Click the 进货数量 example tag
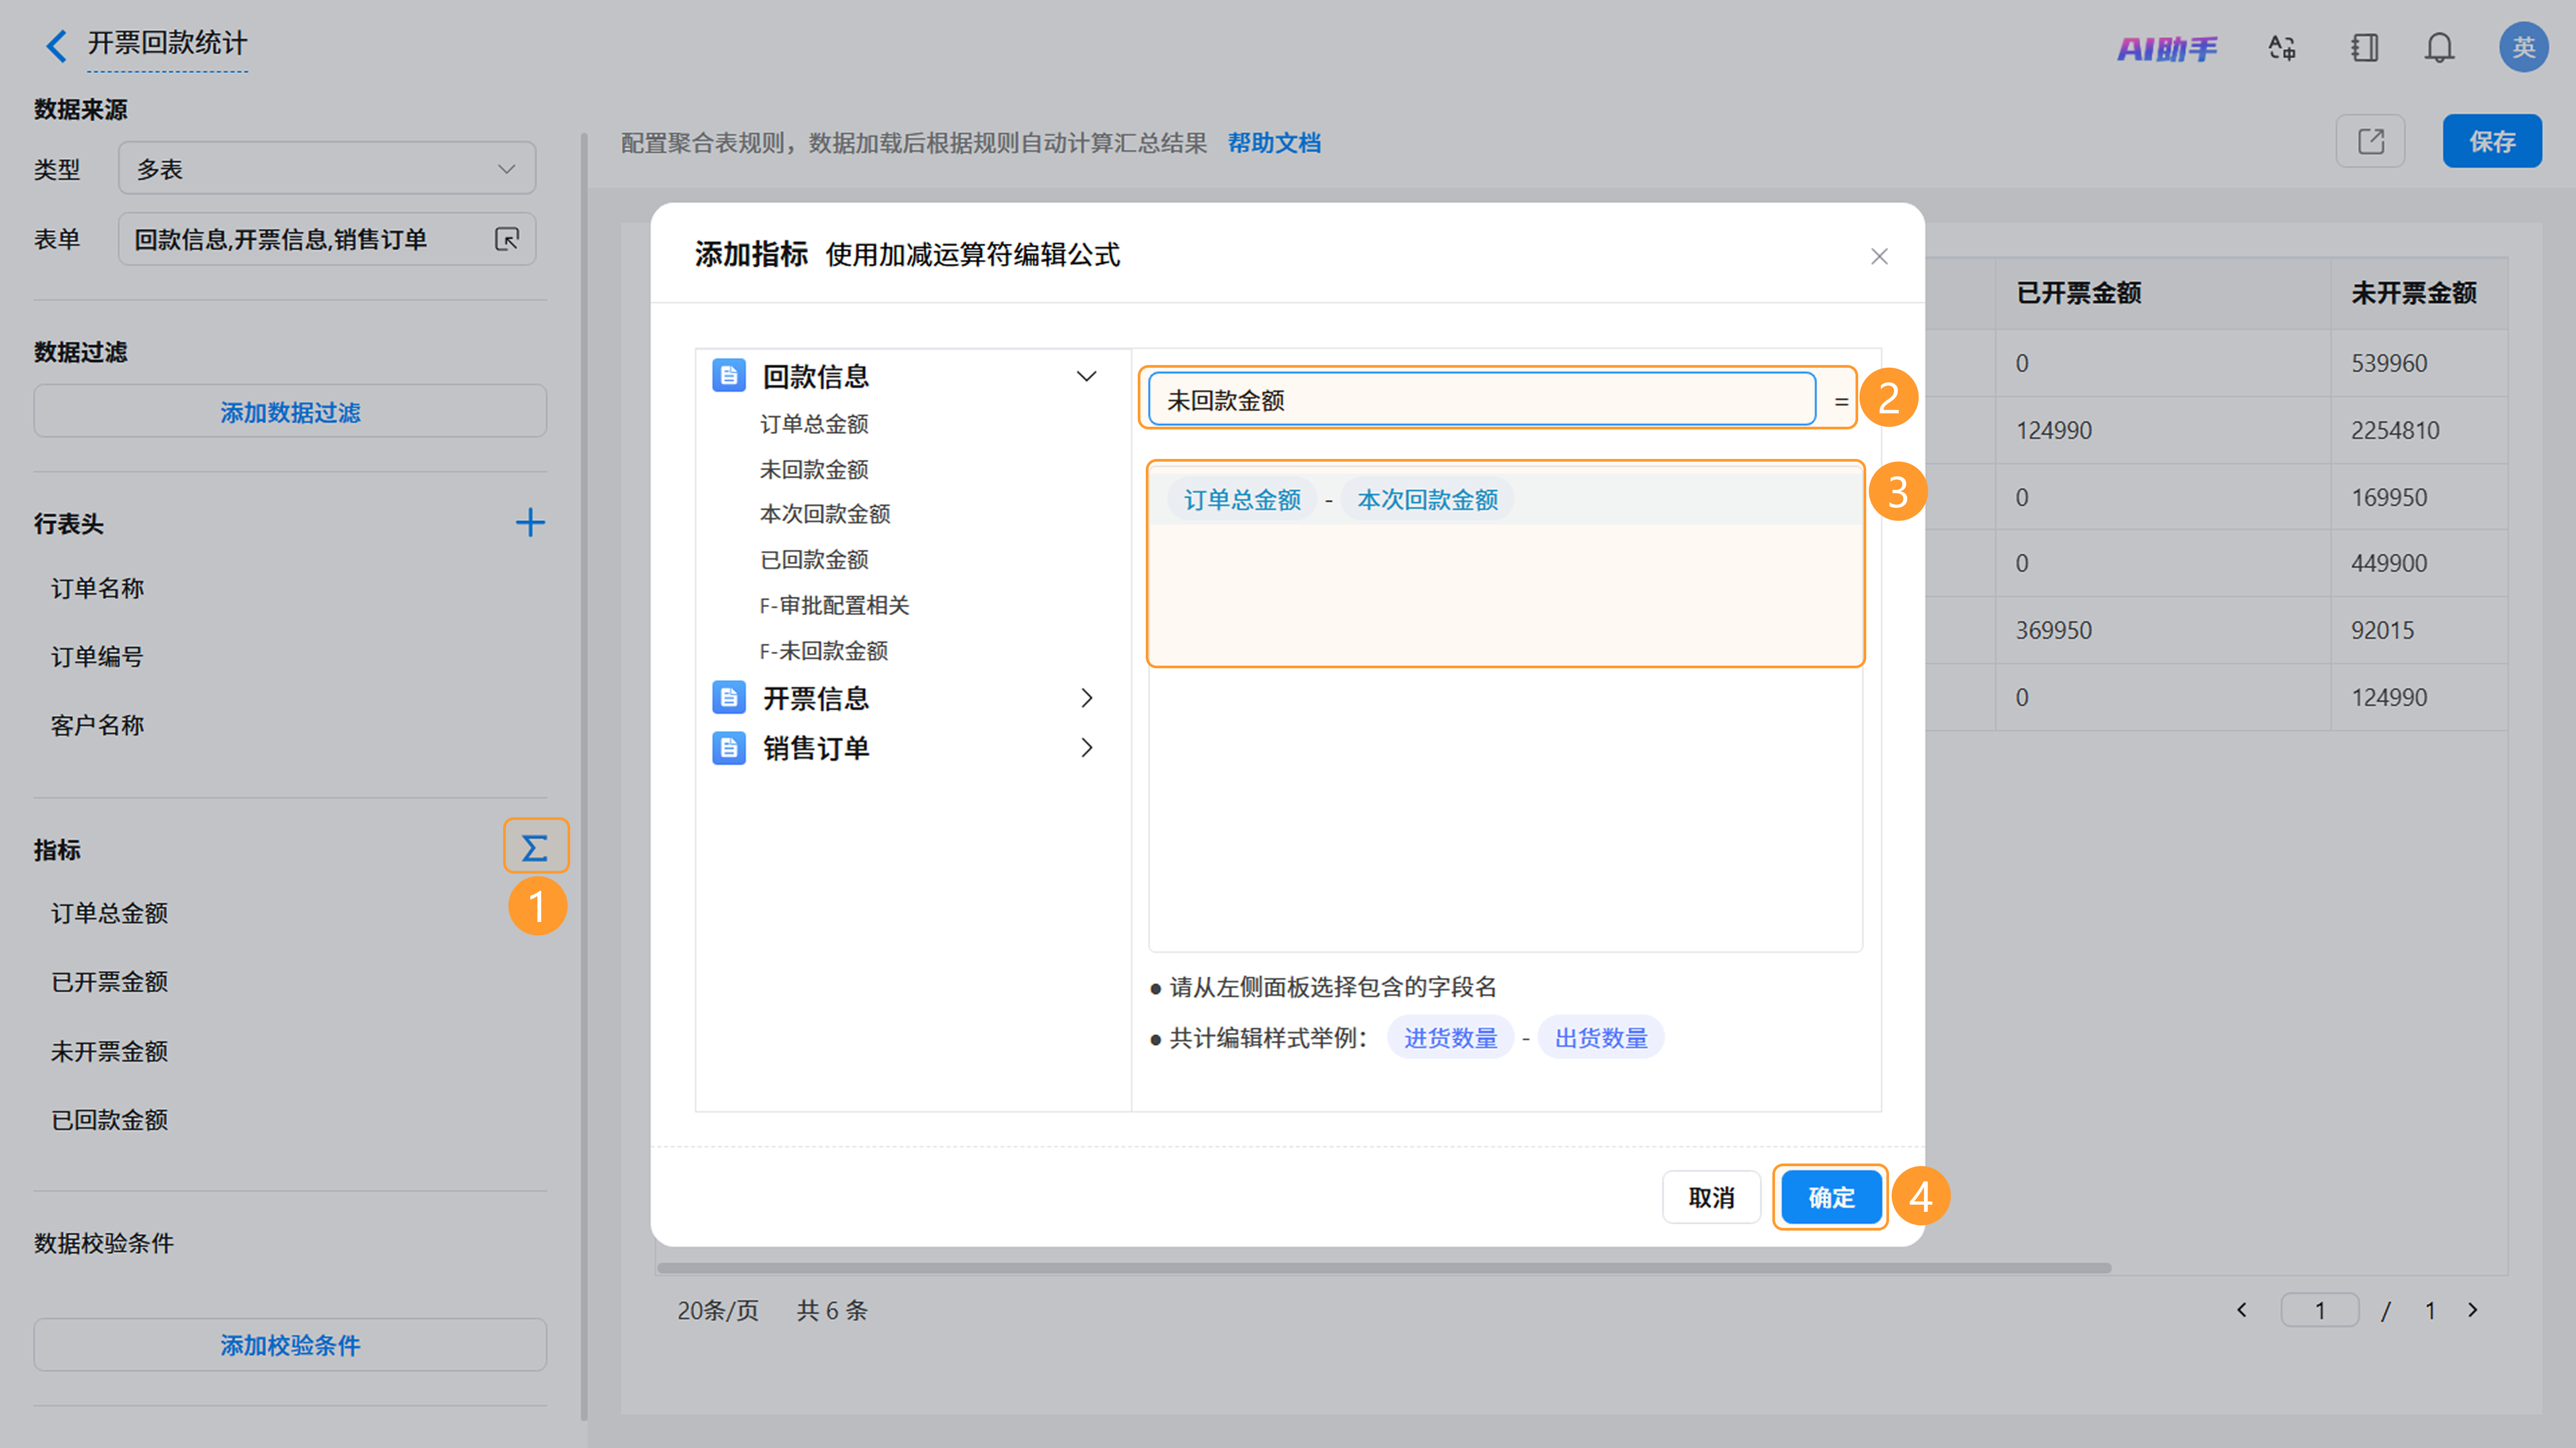The width and height of the screenshot is (2576, 1448). [x=1450, y=1037]
